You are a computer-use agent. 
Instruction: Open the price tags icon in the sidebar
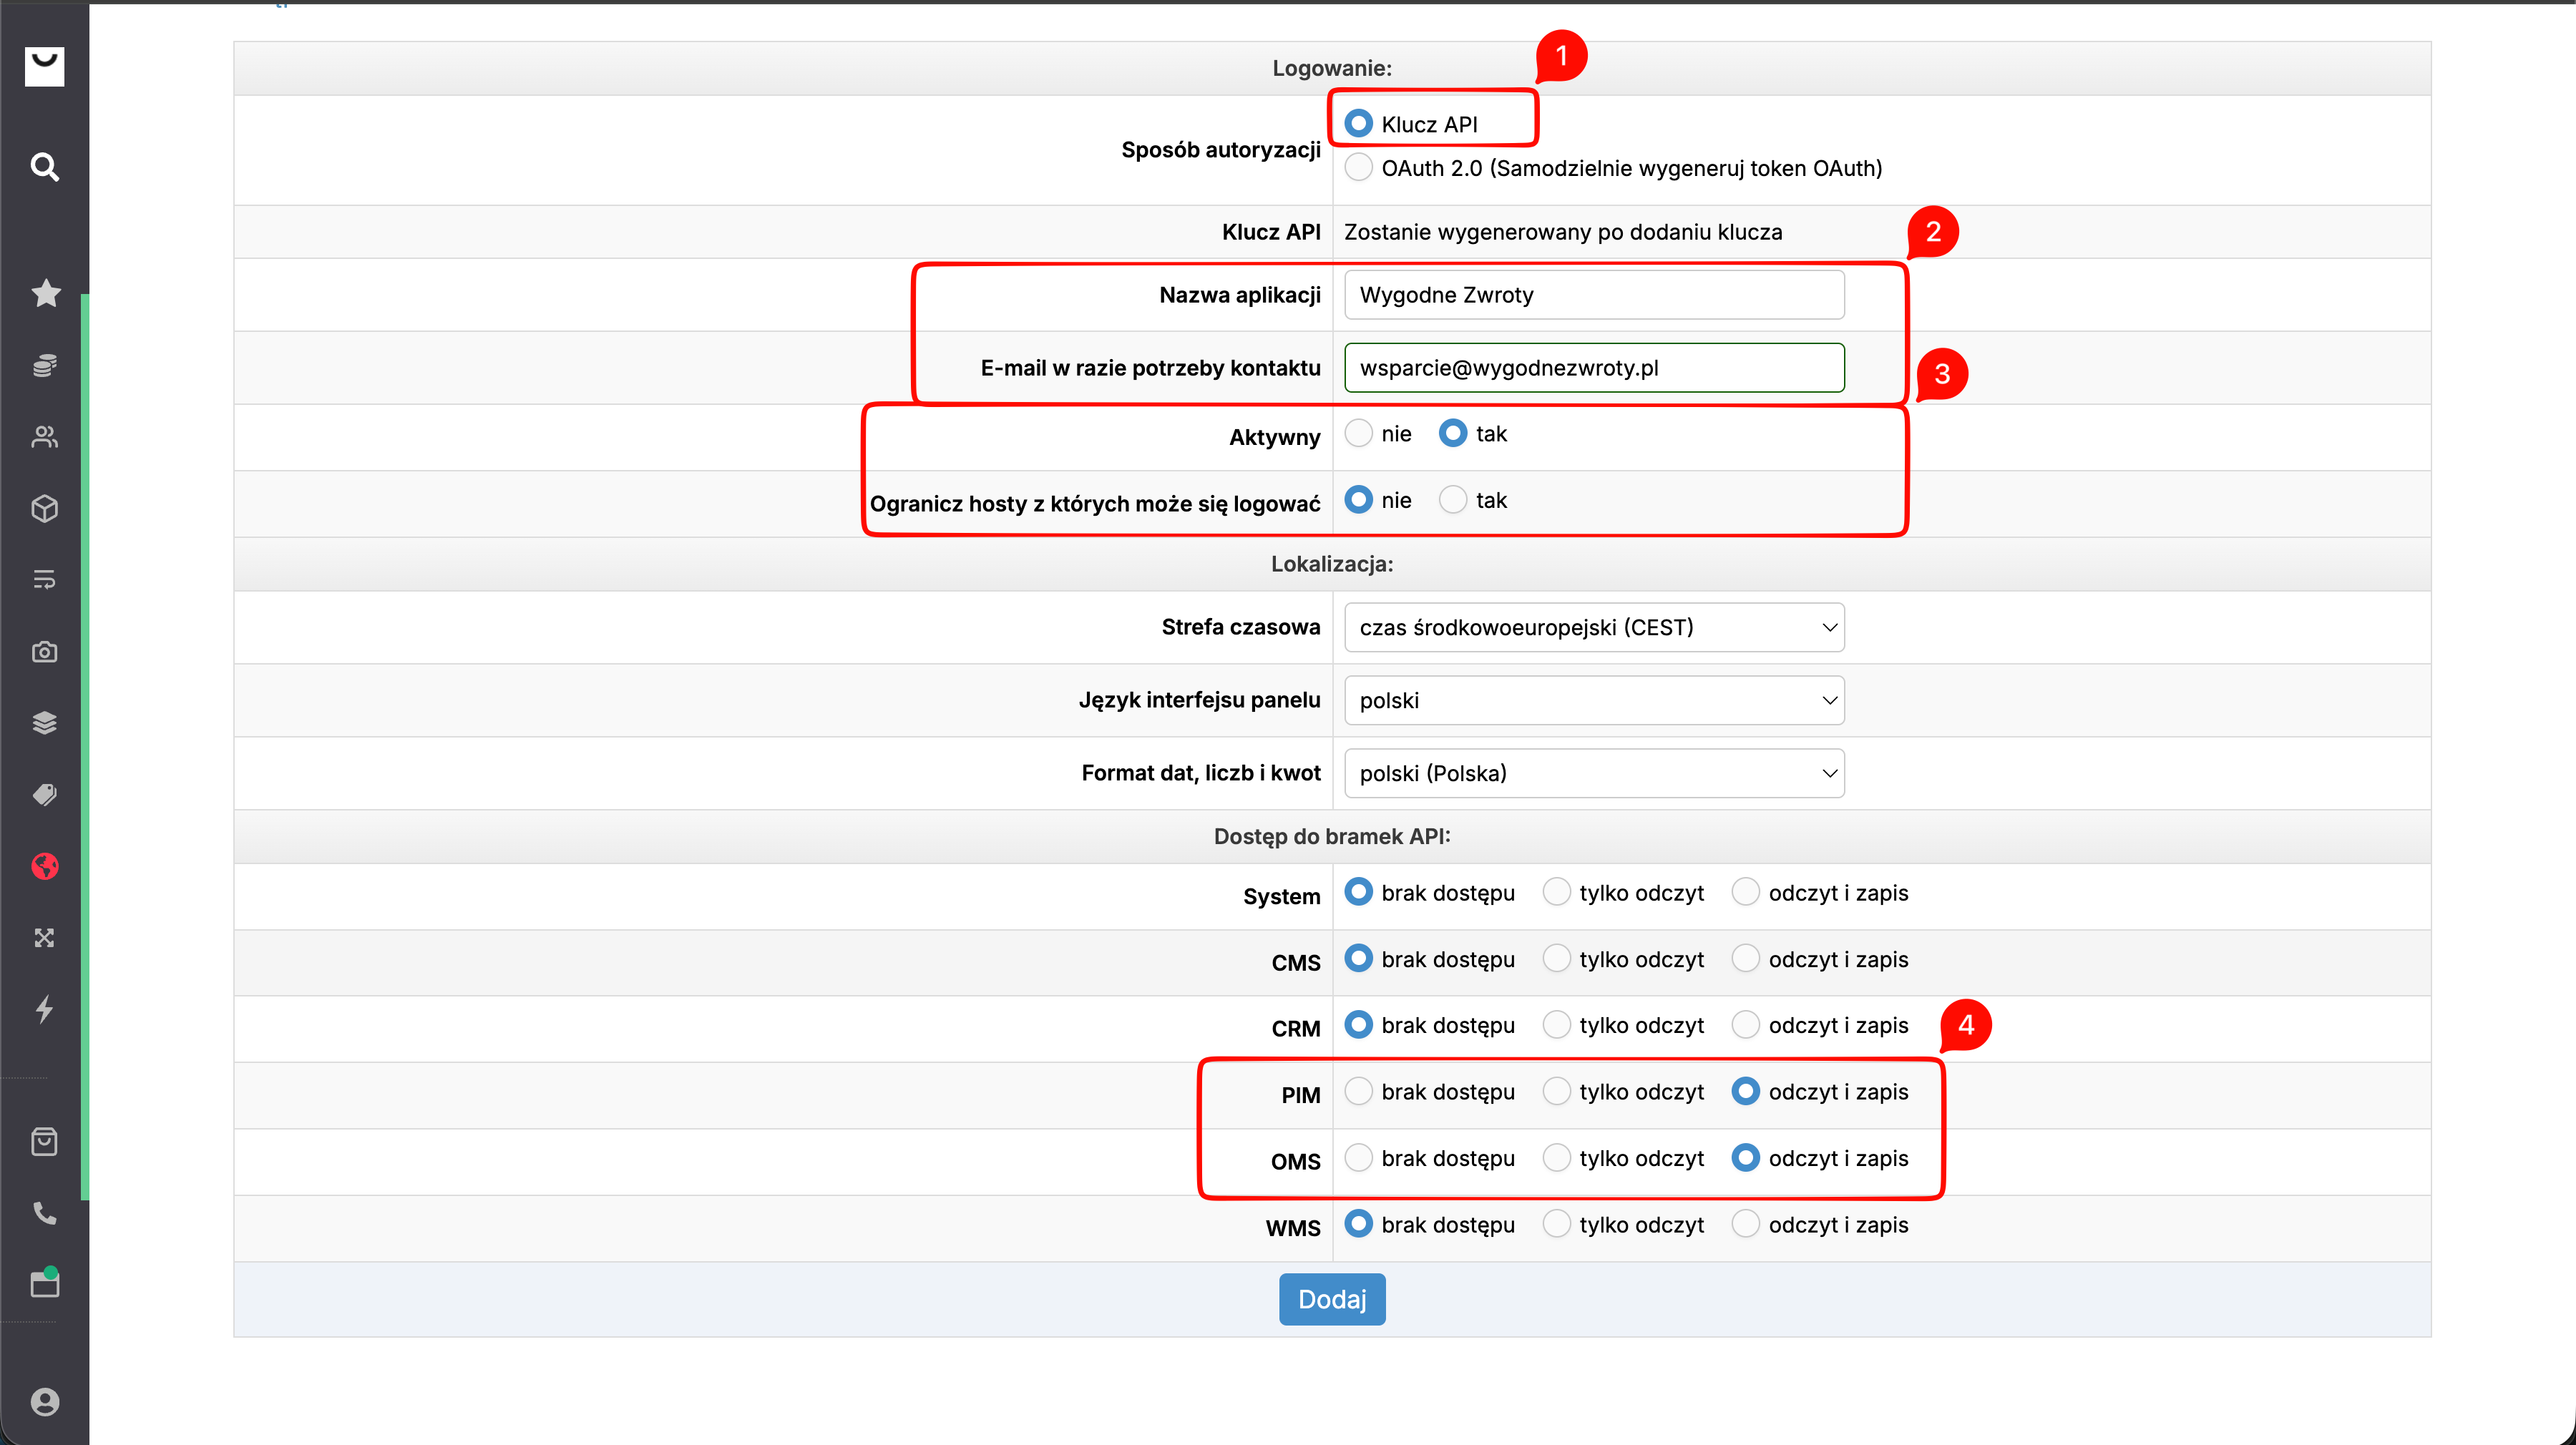click(44, 795)
